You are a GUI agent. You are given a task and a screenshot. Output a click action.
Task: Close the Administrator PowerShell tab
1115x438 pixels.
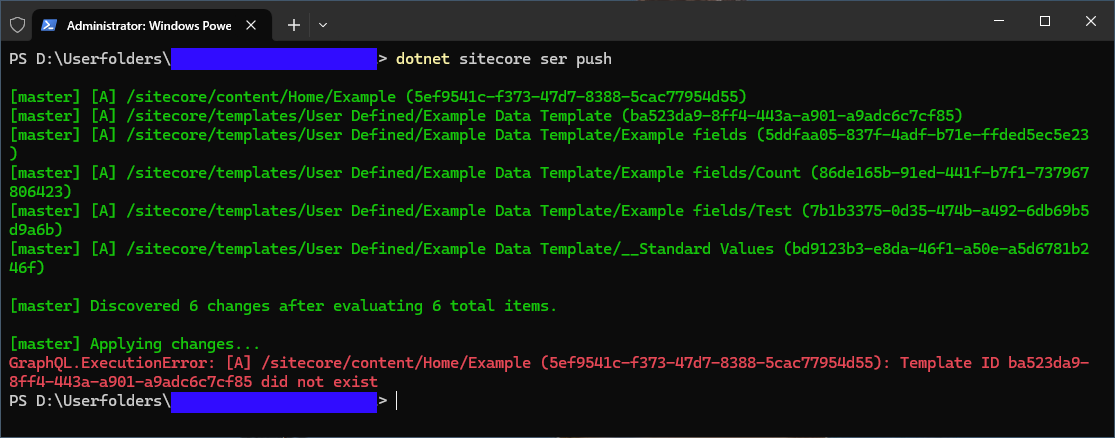250,25
